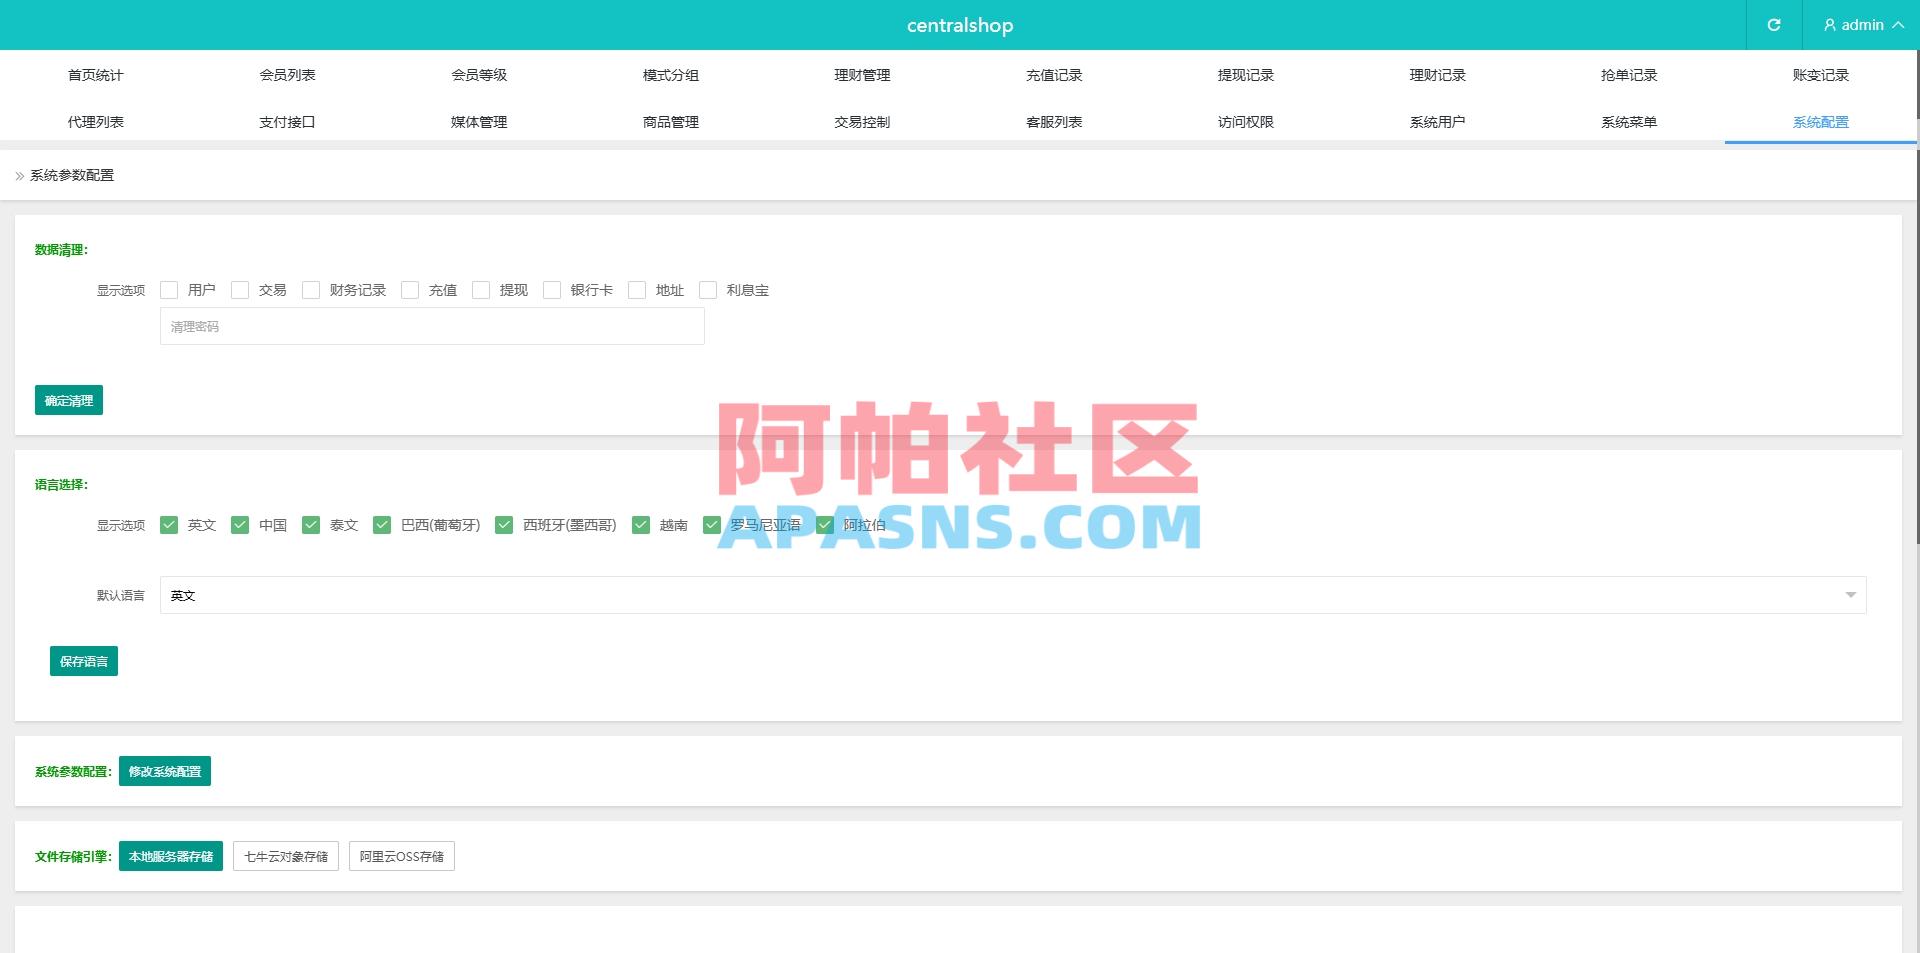Click the admin user icon
Screen dimensions: 1920x953
1829,25
